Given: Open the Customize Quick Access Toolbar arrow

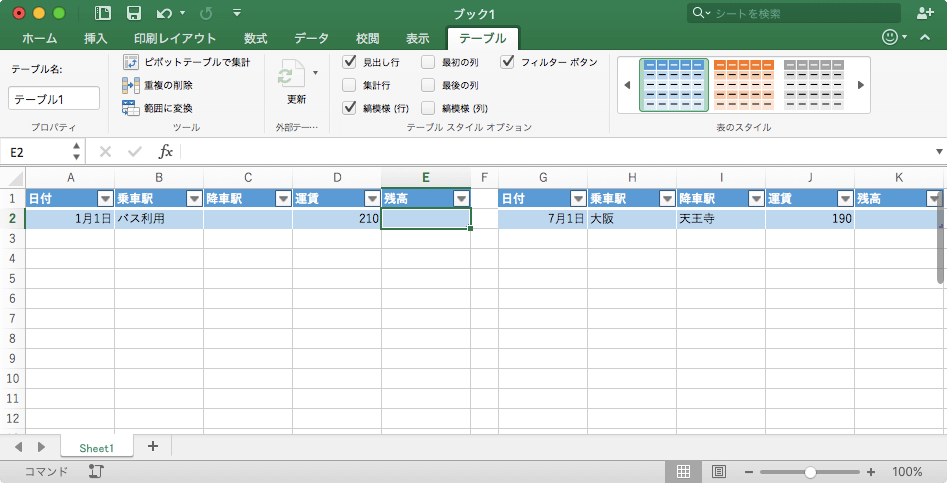Looking at the screenshot, I should [x=237, y=13].
